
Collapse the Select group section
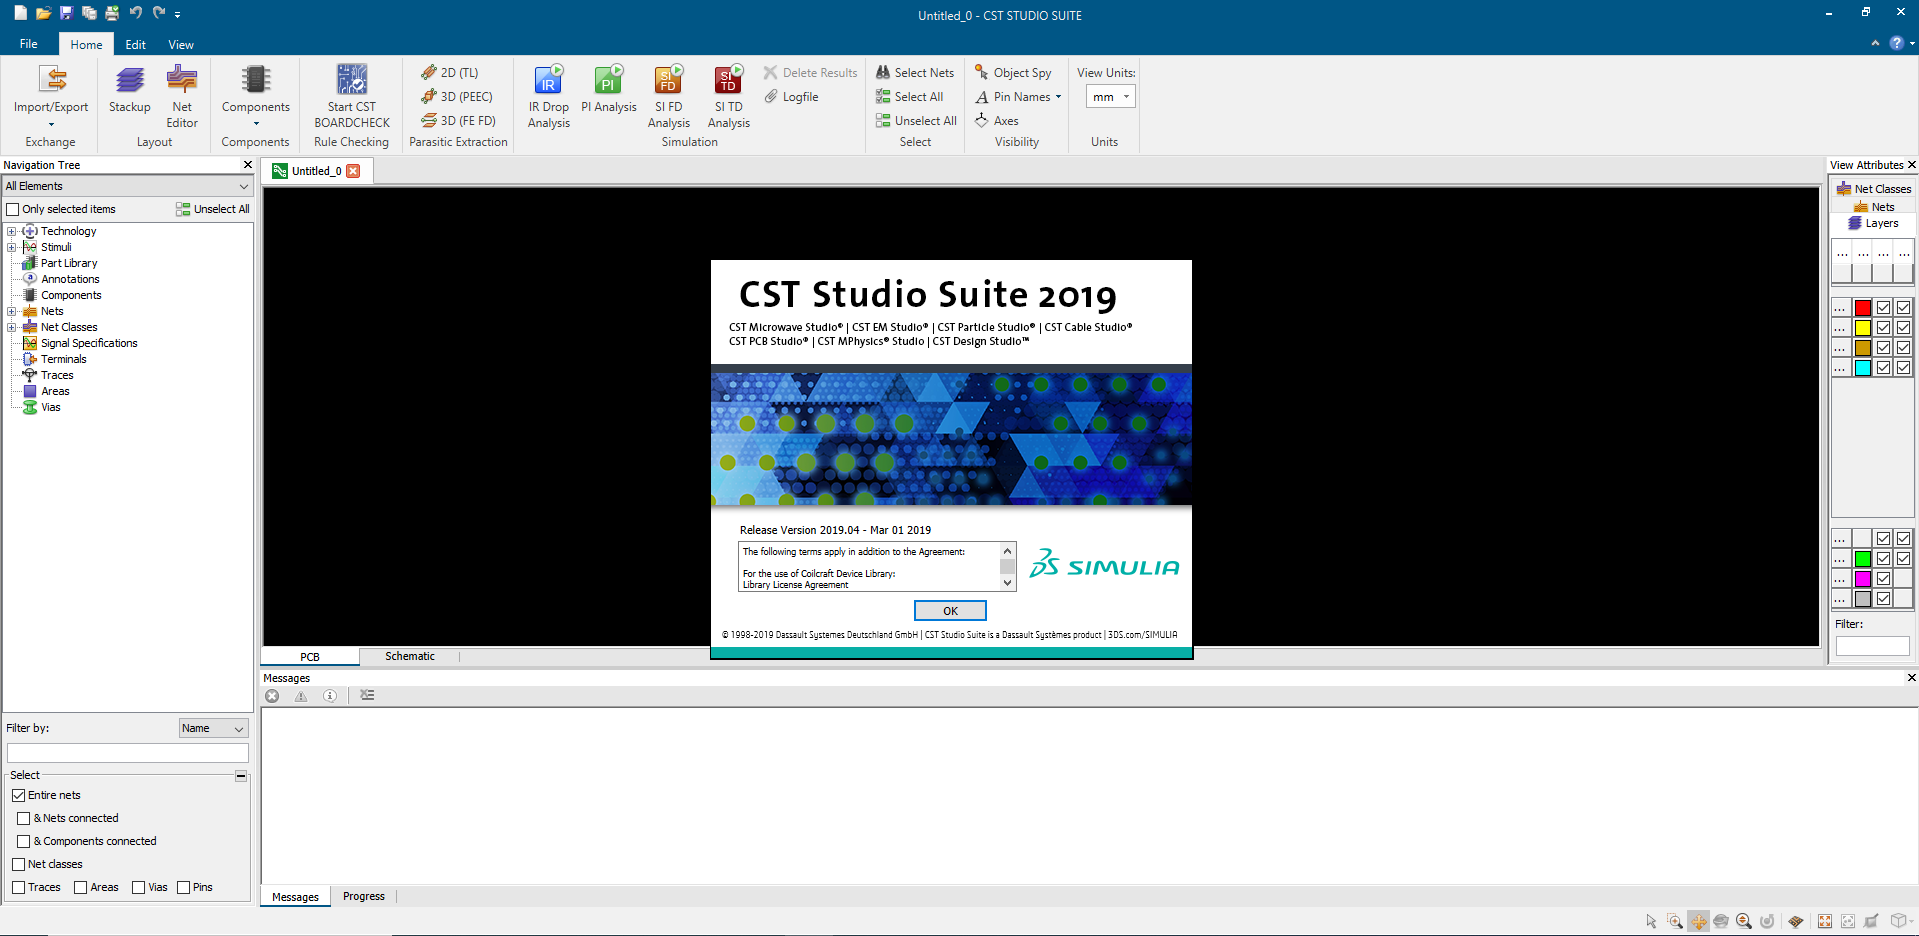coord(241,776)
